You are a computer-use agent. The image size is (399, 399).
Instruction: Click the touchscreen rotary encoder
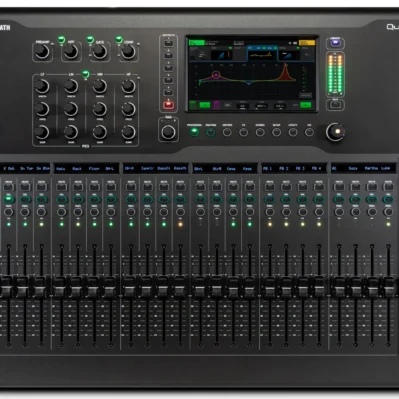[x=335, y=132]
